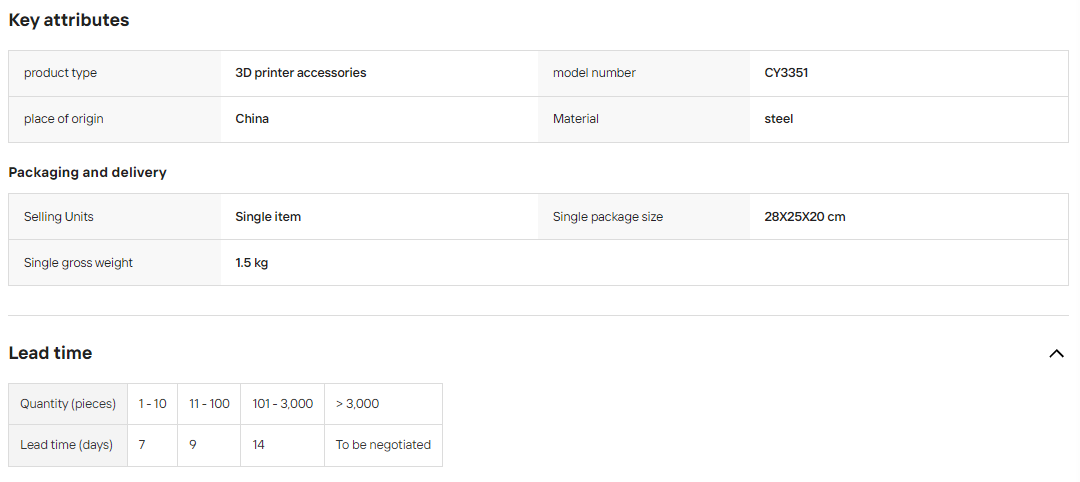Click the 11 - 100 quantity cell
Screen dimensions: 1080x482
pos(209,404)
